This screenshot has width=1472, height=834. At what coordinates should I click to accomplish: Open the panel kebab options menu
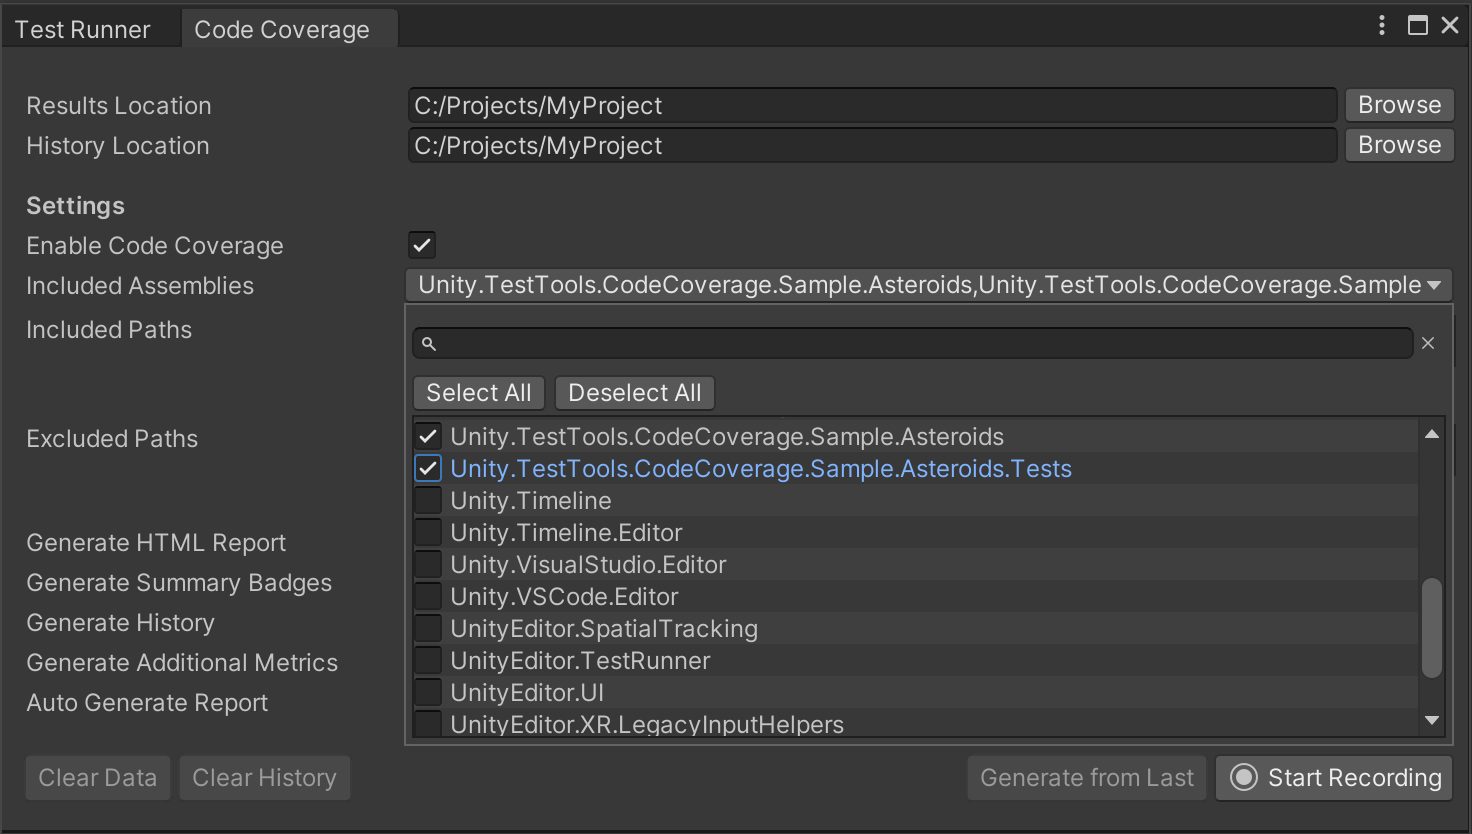(1382, 26)
